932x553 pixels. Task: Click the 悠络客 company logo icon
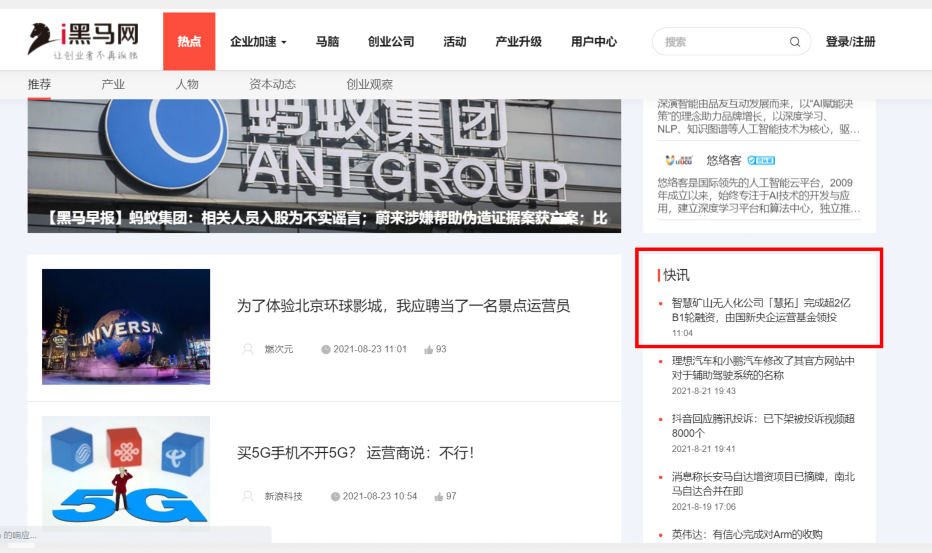(679, 160)
